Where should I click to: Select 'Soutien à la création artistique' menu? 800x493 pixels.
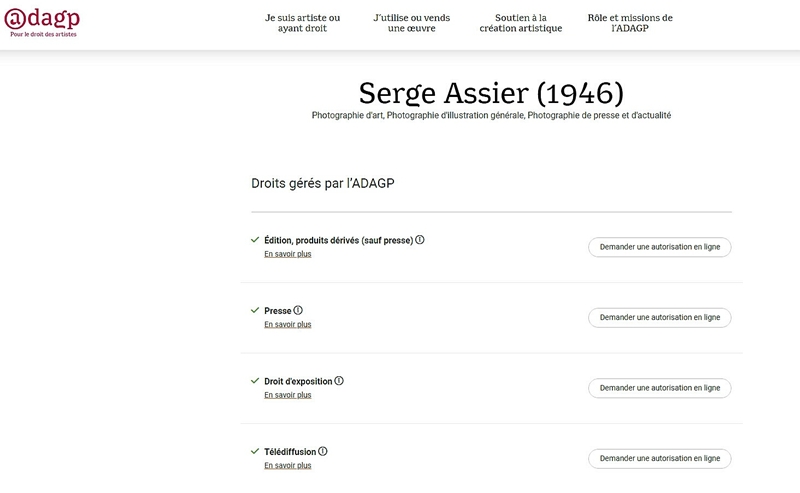[x=521, y=23]
